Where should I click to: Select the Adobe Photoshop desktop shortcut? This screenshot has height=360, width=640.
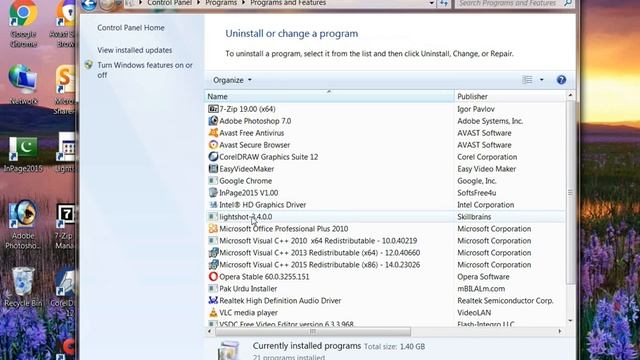tap(23, 224)
